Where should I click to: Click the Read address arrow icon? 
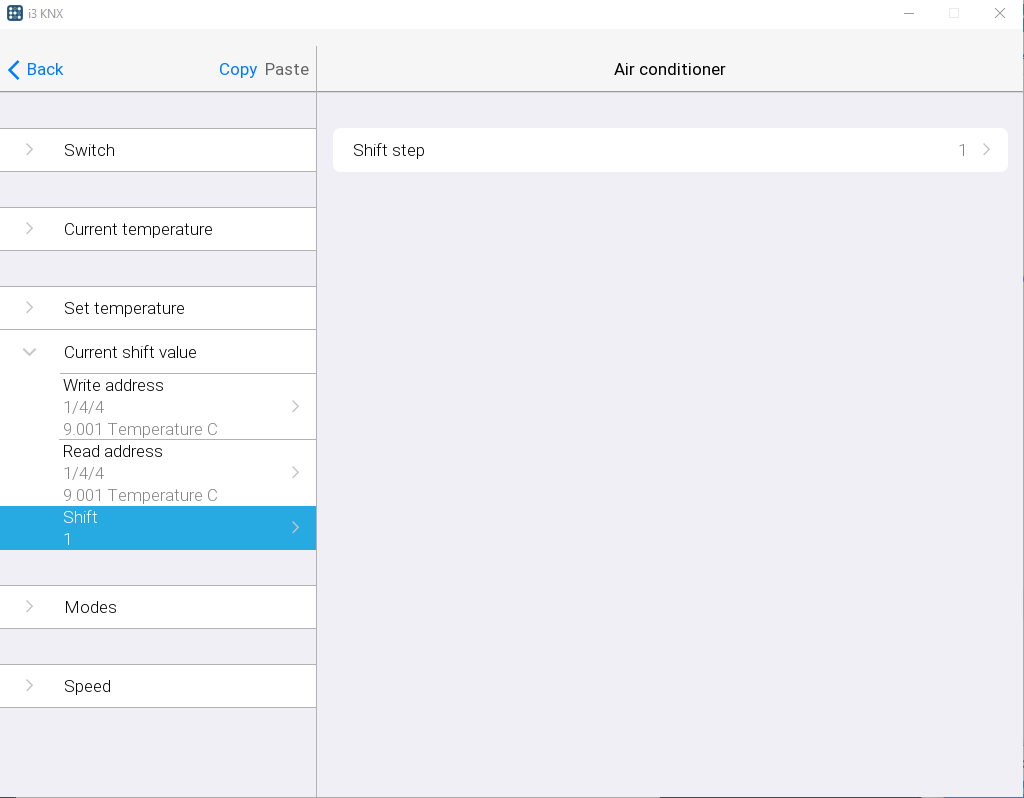(x=295, y=473)
